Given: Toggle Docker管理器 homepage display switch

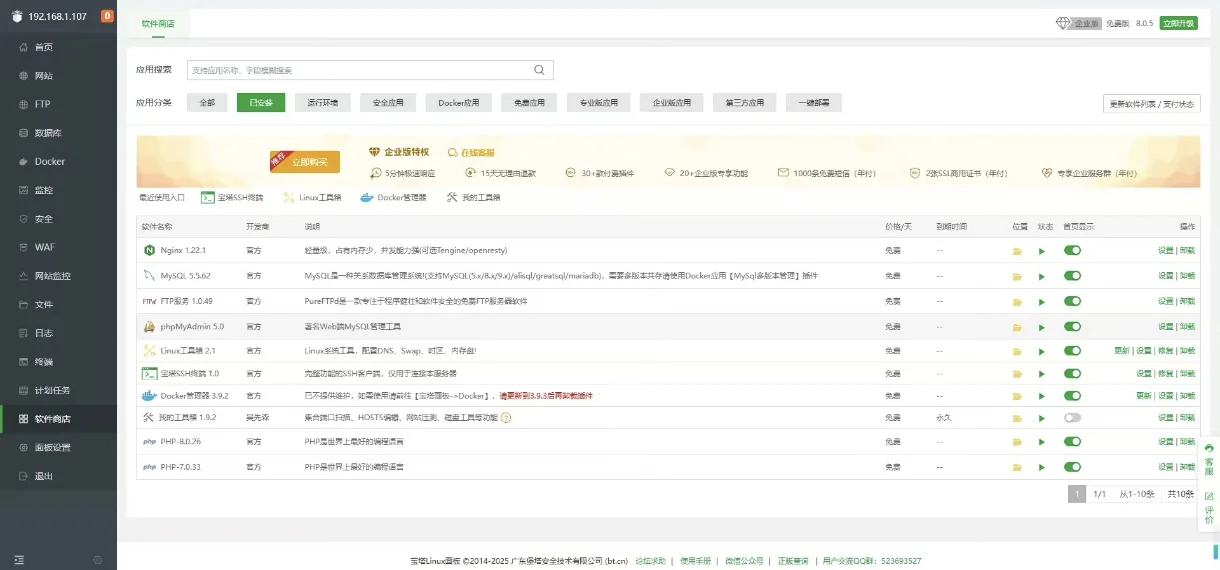Looking at the screenshot, I should click(1073, 396).
